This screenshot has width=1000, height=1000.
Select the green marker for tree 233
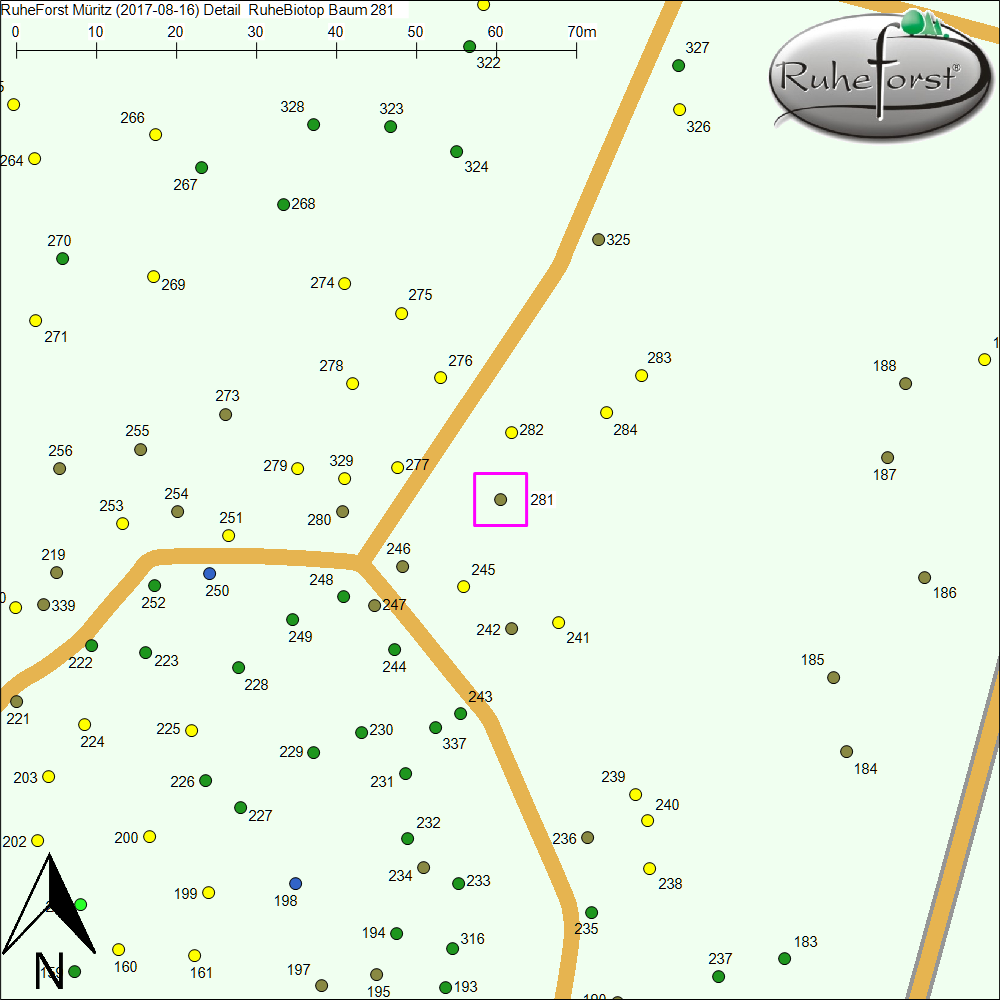click(x=458, y=883)
